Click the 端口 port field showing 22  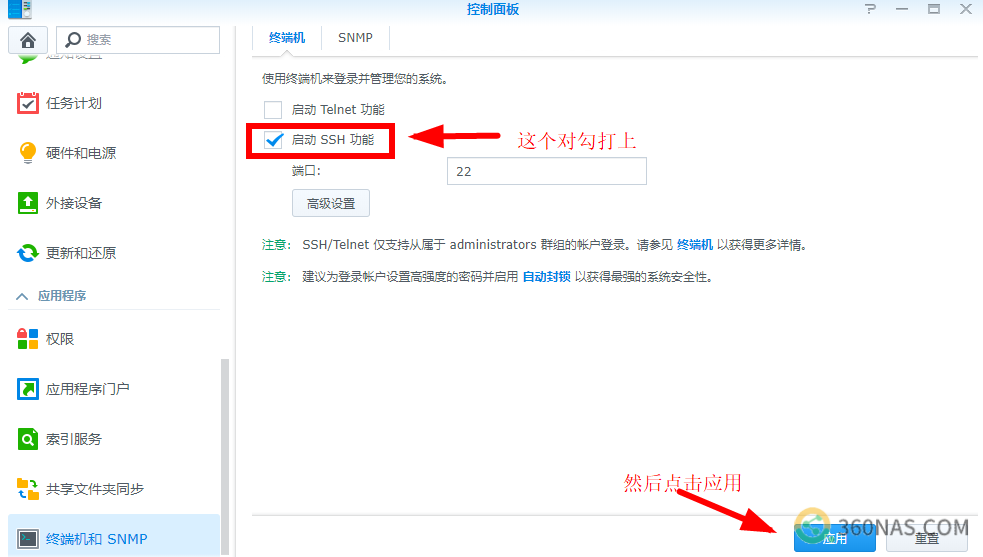(547, 171)
